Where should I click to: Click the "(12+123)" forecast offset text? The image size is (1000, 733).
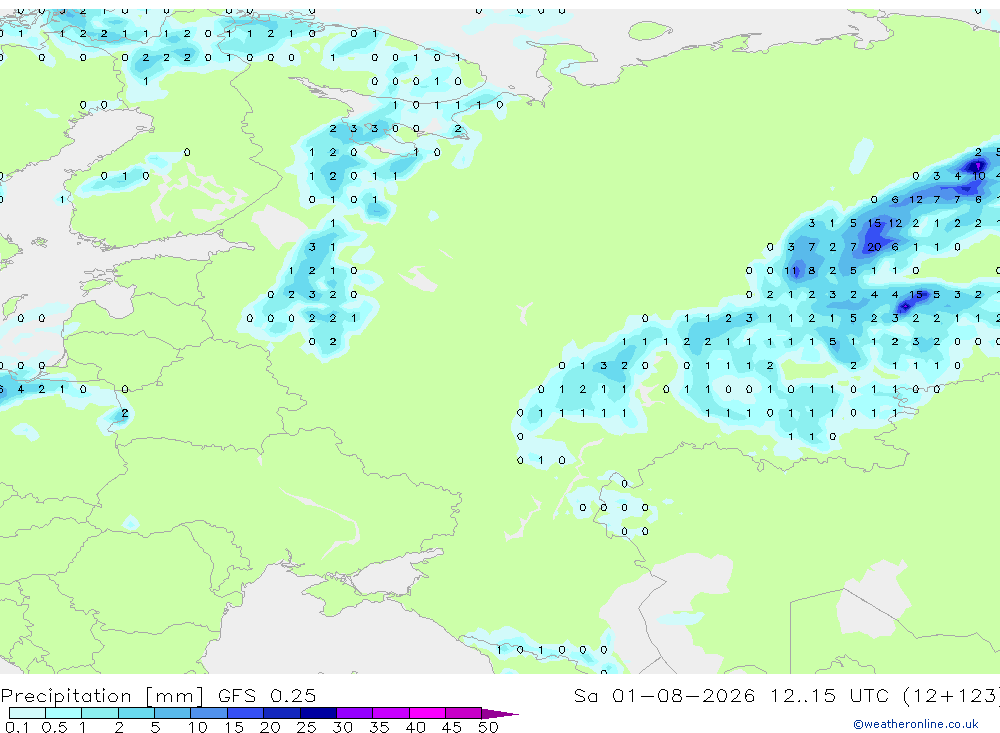(x=951, y=696)
